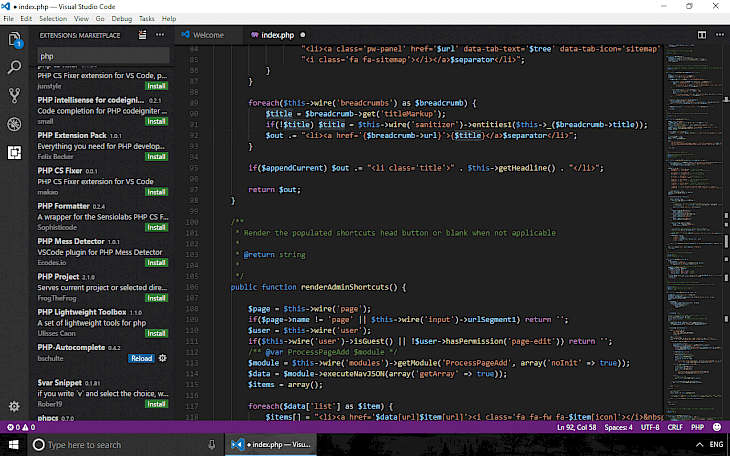Screen dimensions: 730x456
Task: Open the Go menu
Action: tap(100, 19)
